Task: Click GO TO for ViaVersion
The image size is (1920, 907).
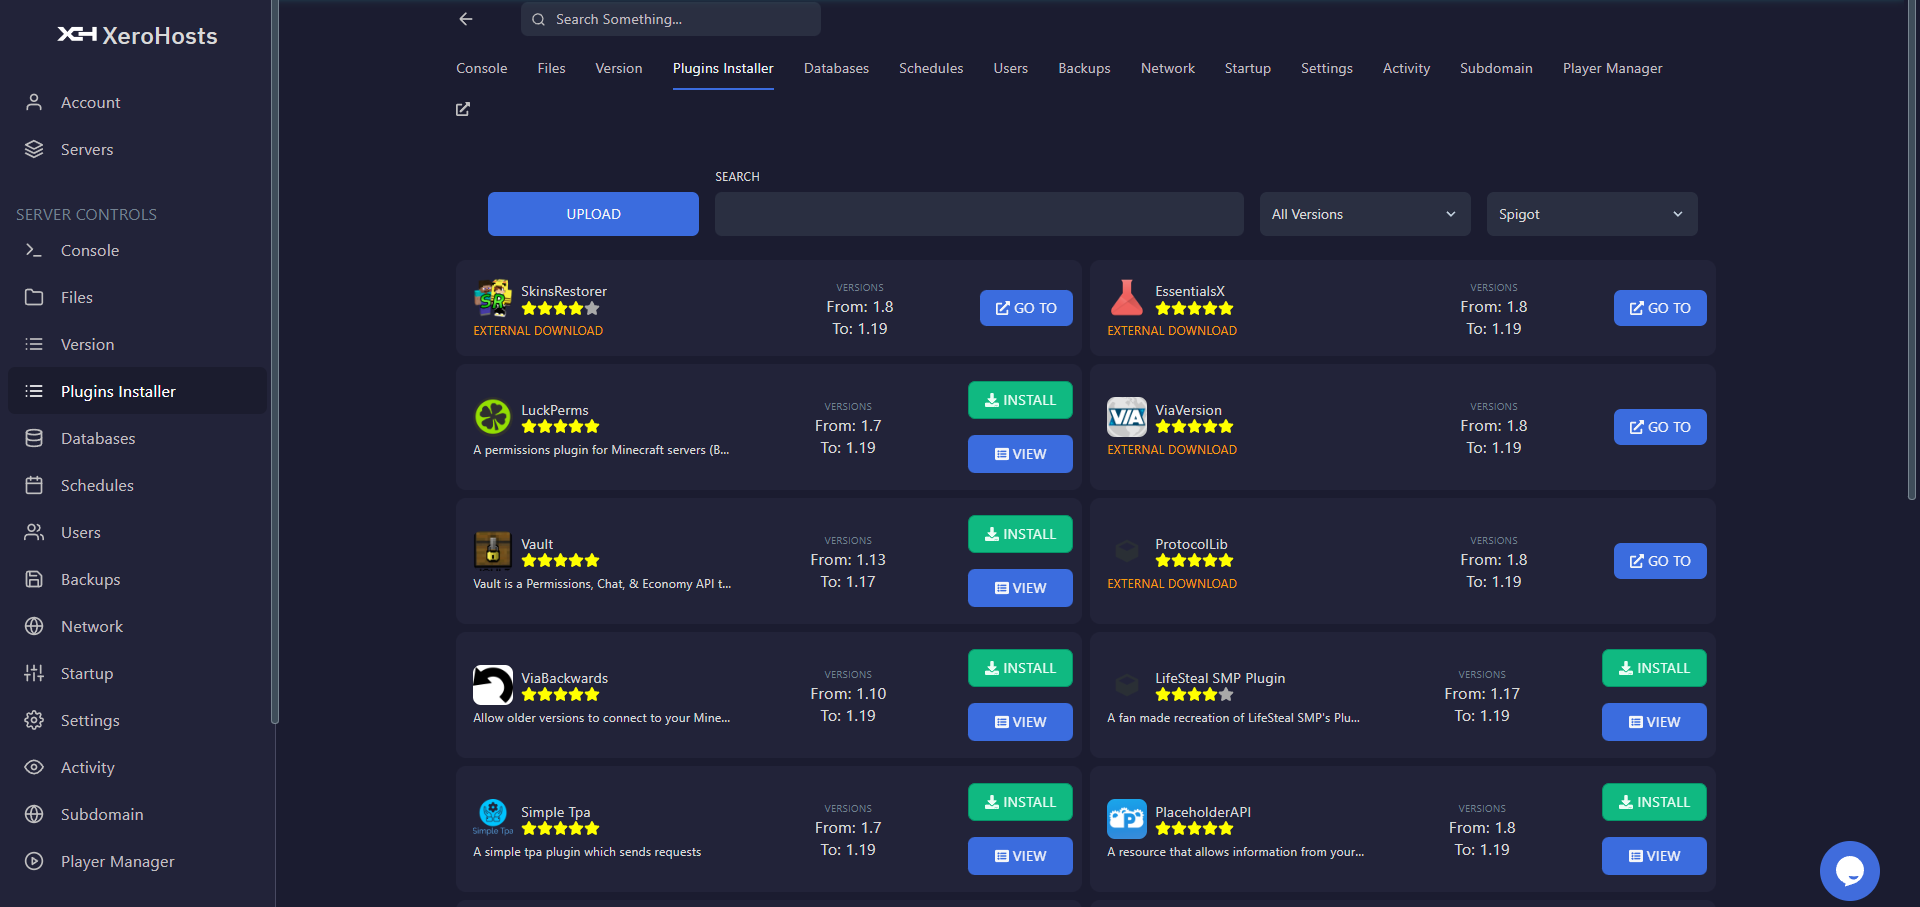Action: [1660, 427]
